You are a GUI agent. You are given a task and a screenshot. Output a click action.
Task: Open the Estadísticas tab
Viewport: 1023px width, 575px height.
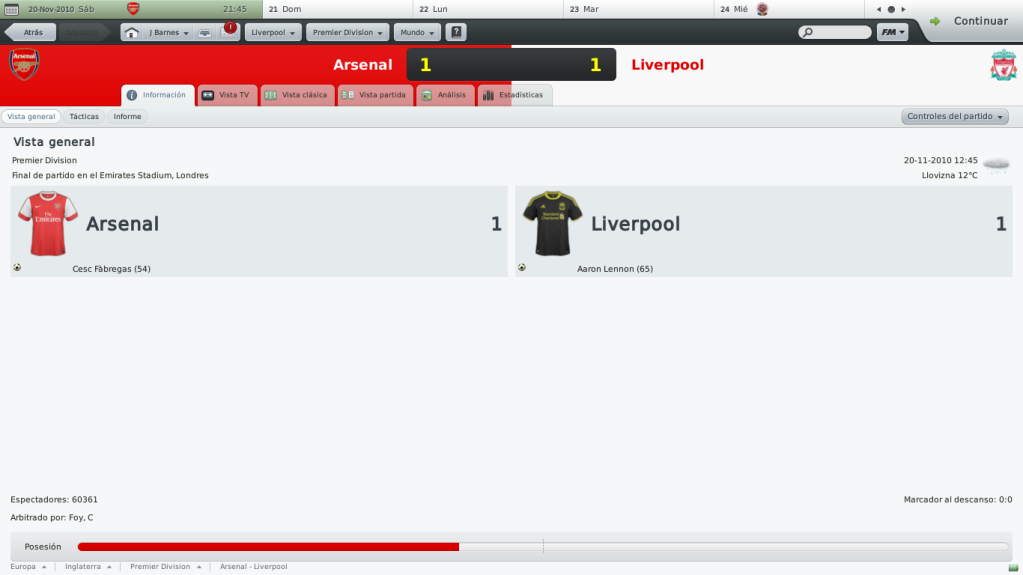coord(515,95)
